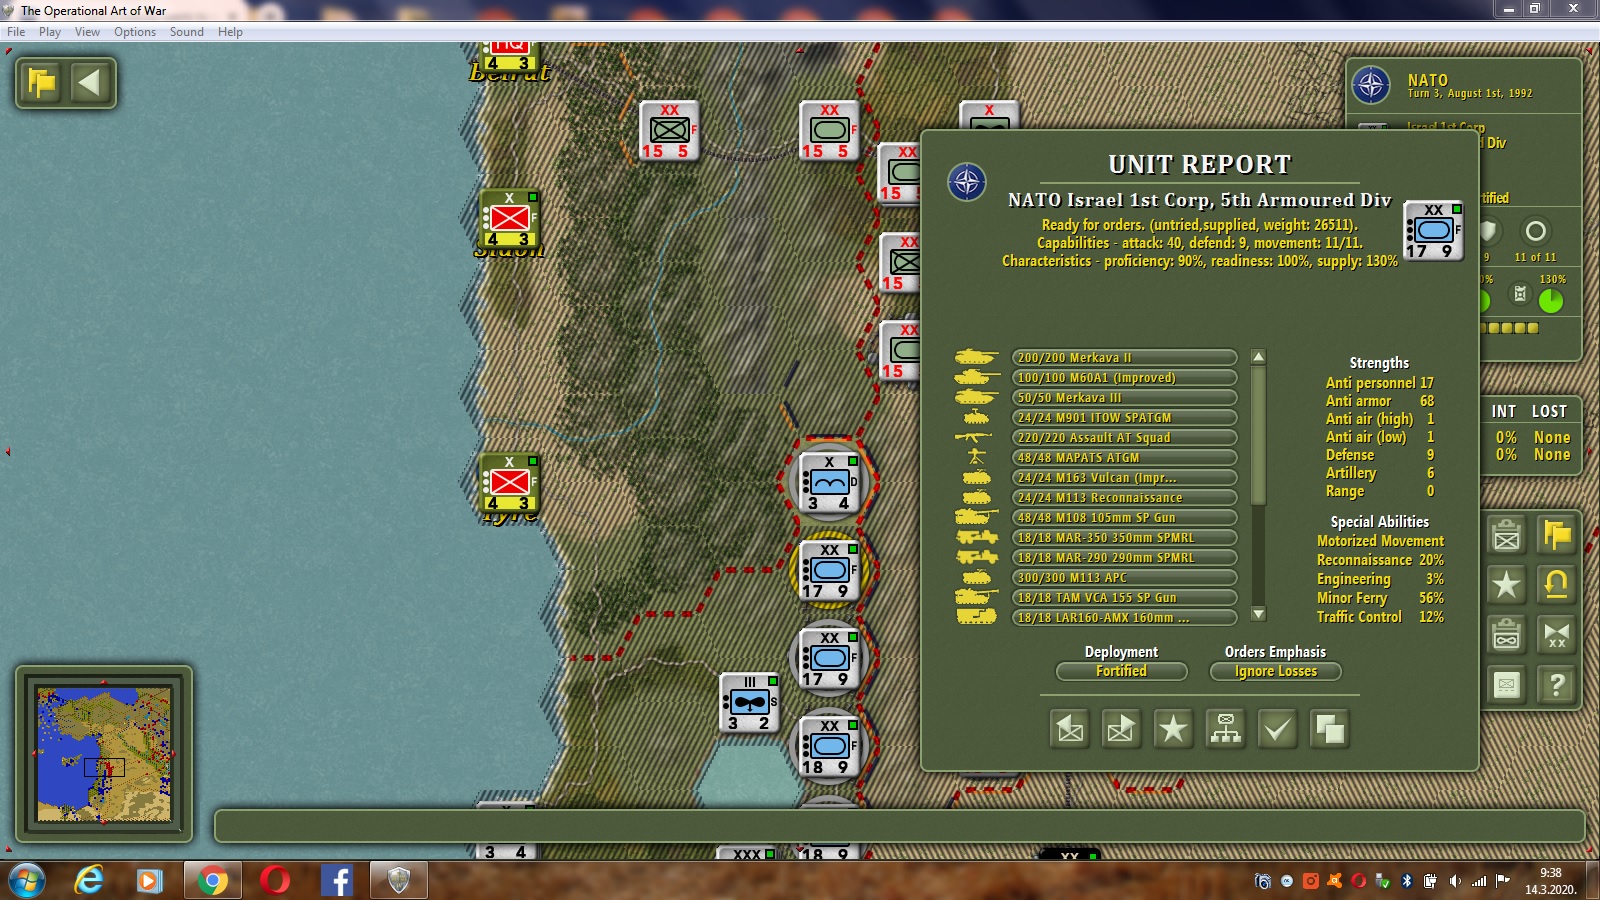The height and width of the screenshot is (900, 1600).
Task: Select the 3-2 regiment counter marked III
Action: point(750,703)
